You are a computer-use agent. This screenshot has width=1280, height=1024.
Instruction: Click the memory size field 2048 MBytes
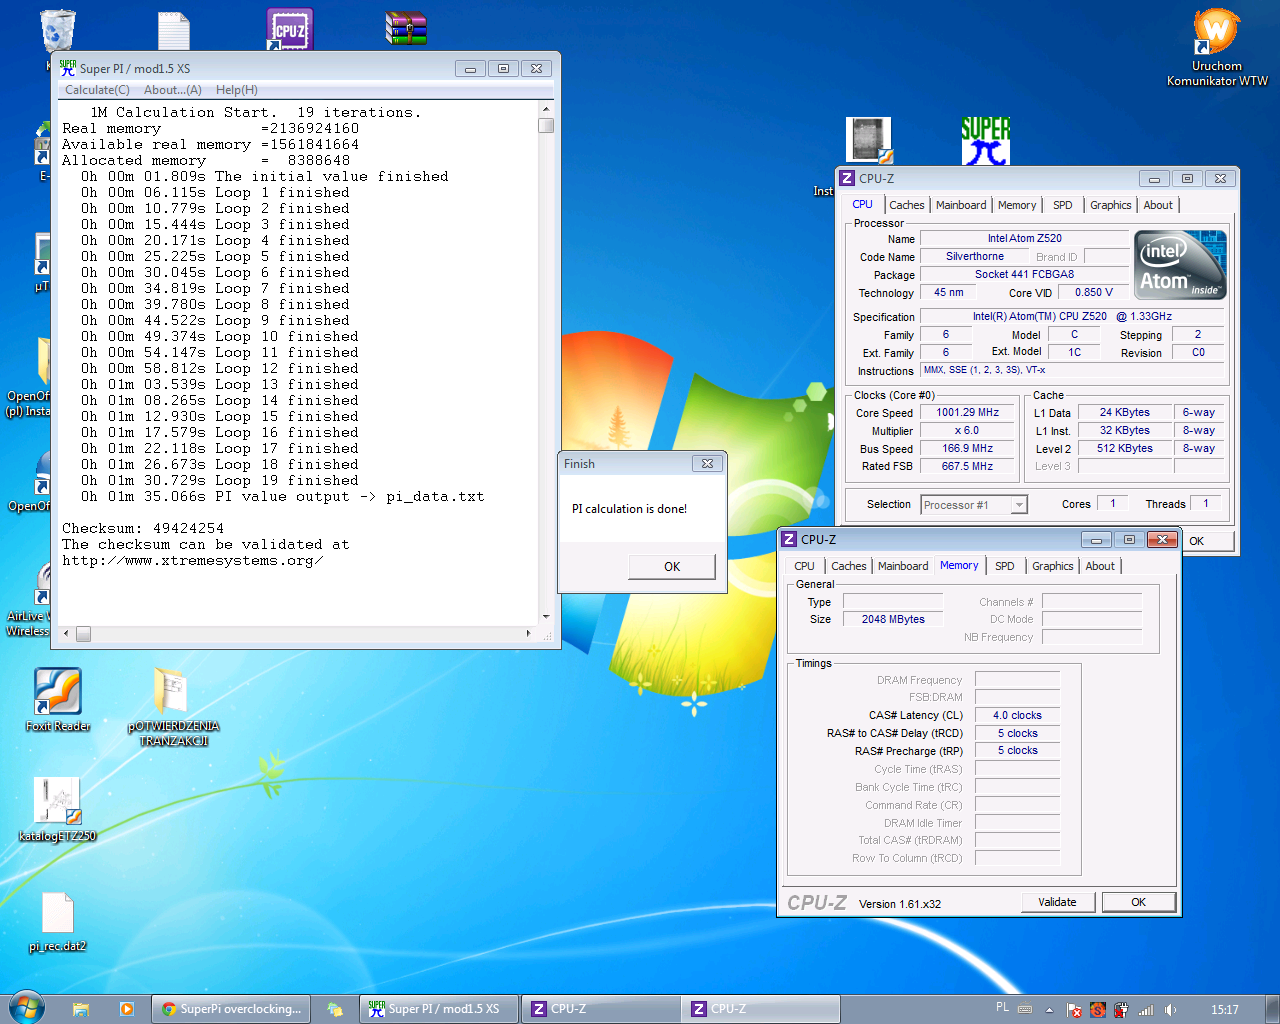[x=893, y=619]
